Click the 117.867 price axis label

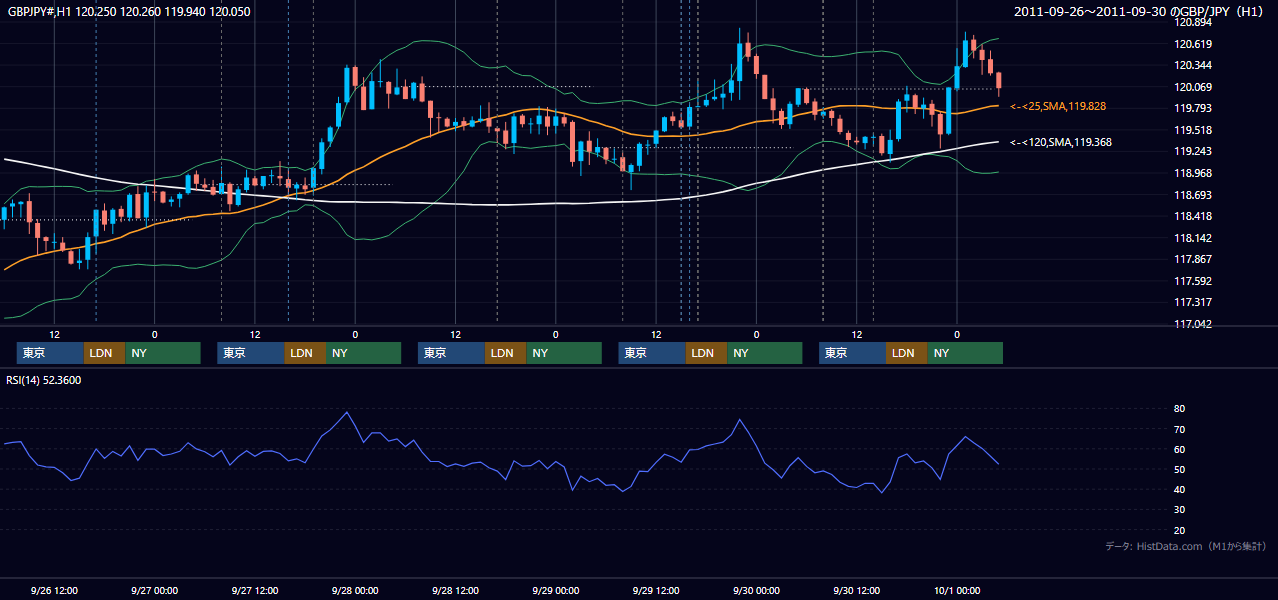[x=1192, y=259]
